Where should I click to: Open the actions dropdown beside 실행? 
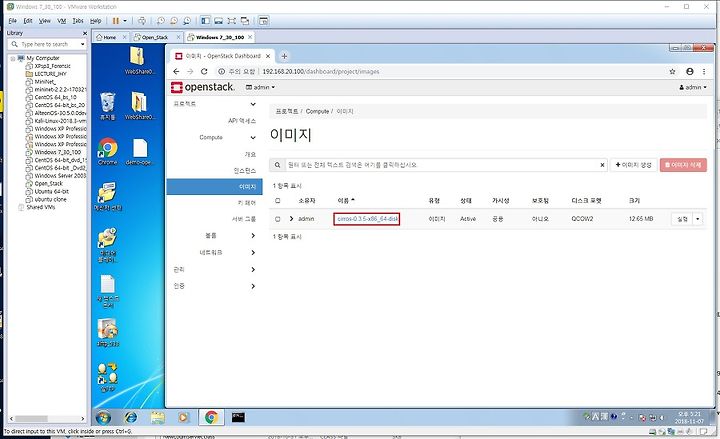pyautogui.click(x=698, y=219)
